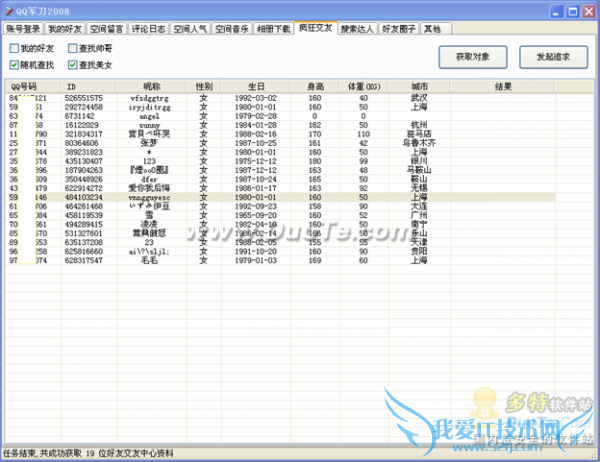Click the 结果 column header
This screenshot has height=462, width=600.
(503, 87)
